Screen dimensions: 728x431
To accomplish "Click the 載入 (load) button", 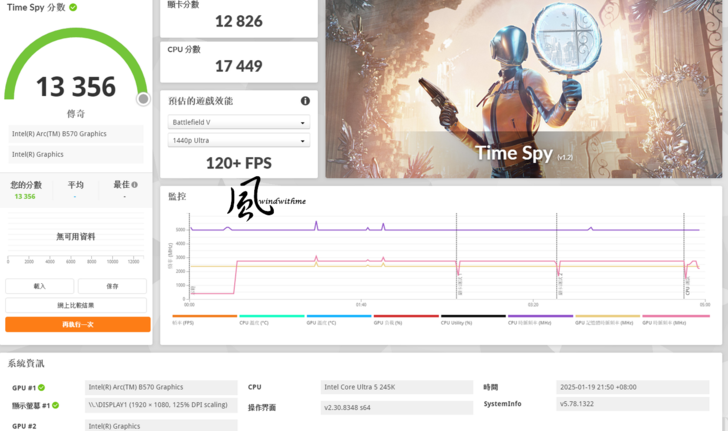I will [39, 286].
